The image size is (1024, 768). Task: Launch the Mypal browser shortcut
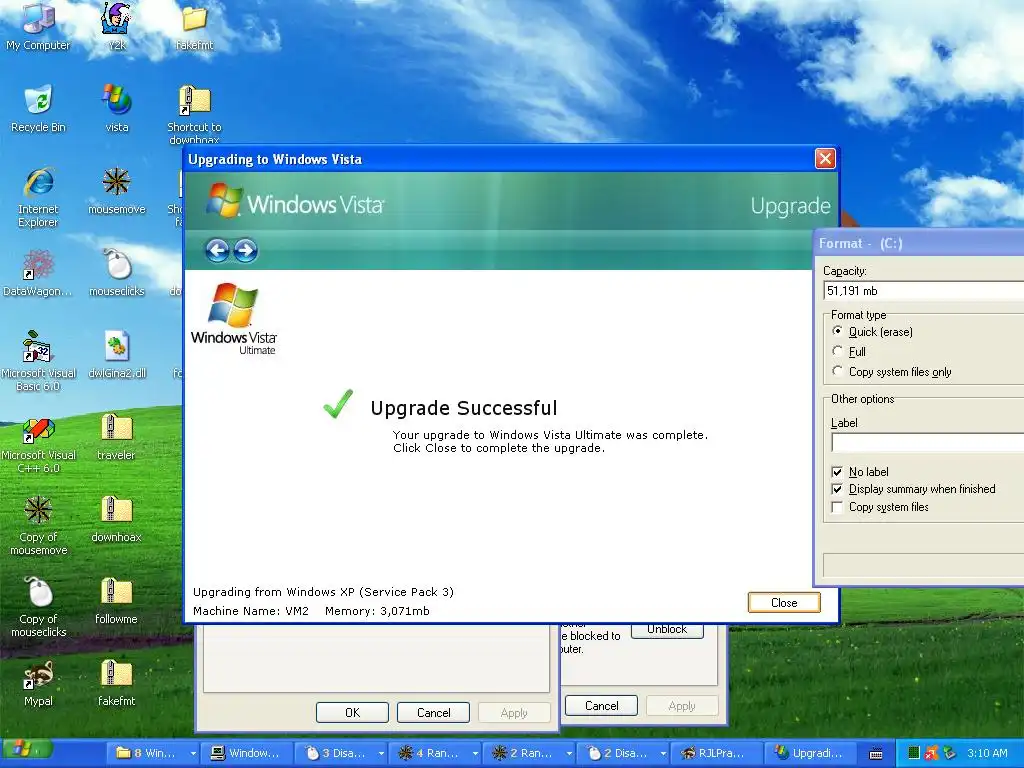point(38,682)
